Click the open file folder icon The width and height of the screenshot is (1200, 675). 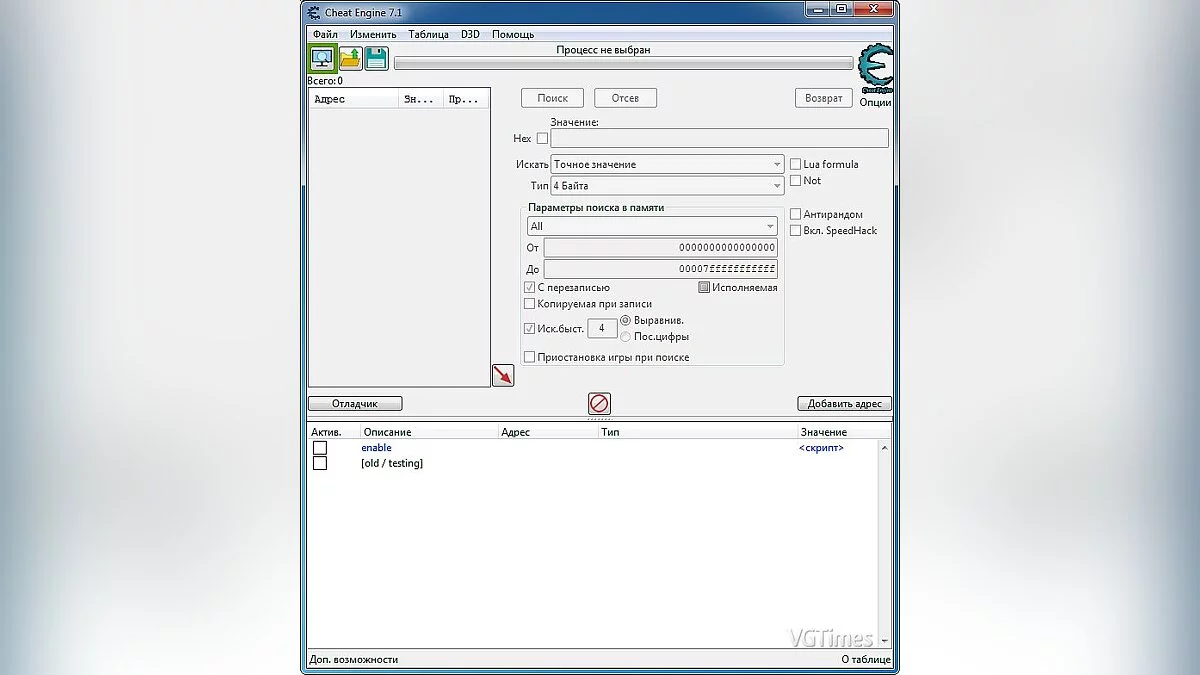point(350,59)
